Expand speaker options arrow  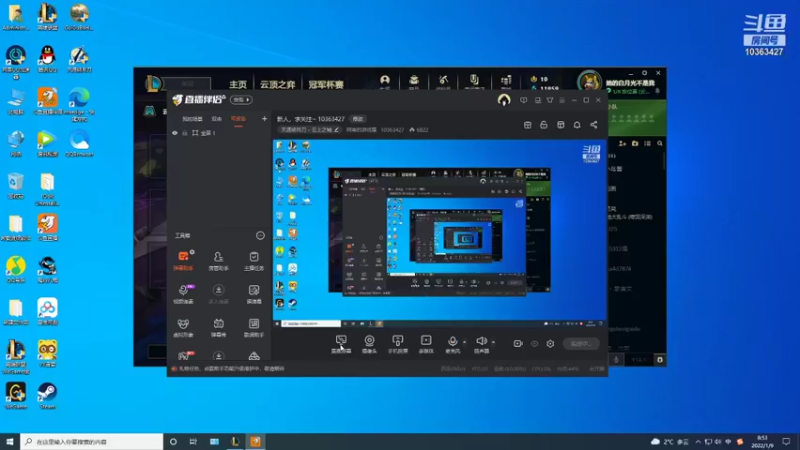[493, 342]
